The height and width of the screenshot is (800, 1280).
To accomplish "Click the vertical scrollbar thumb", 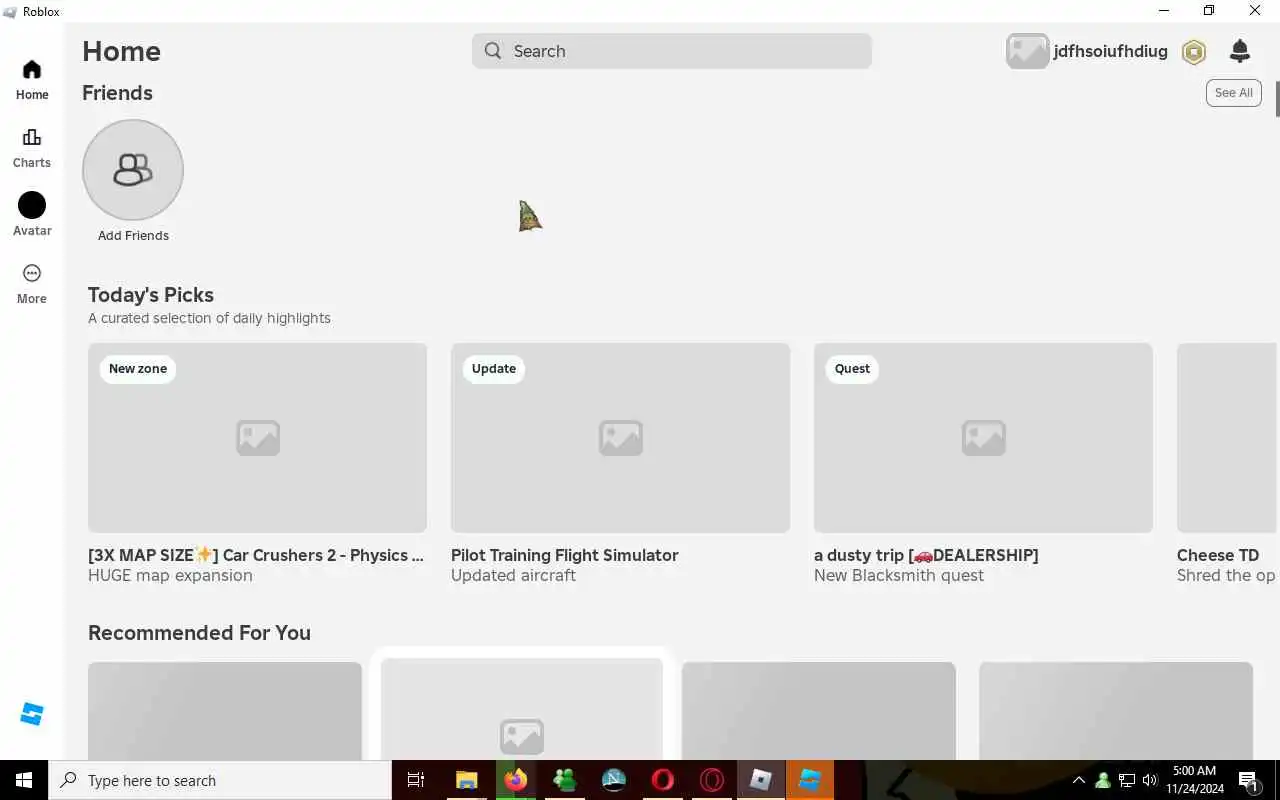I will [1277, 100].
